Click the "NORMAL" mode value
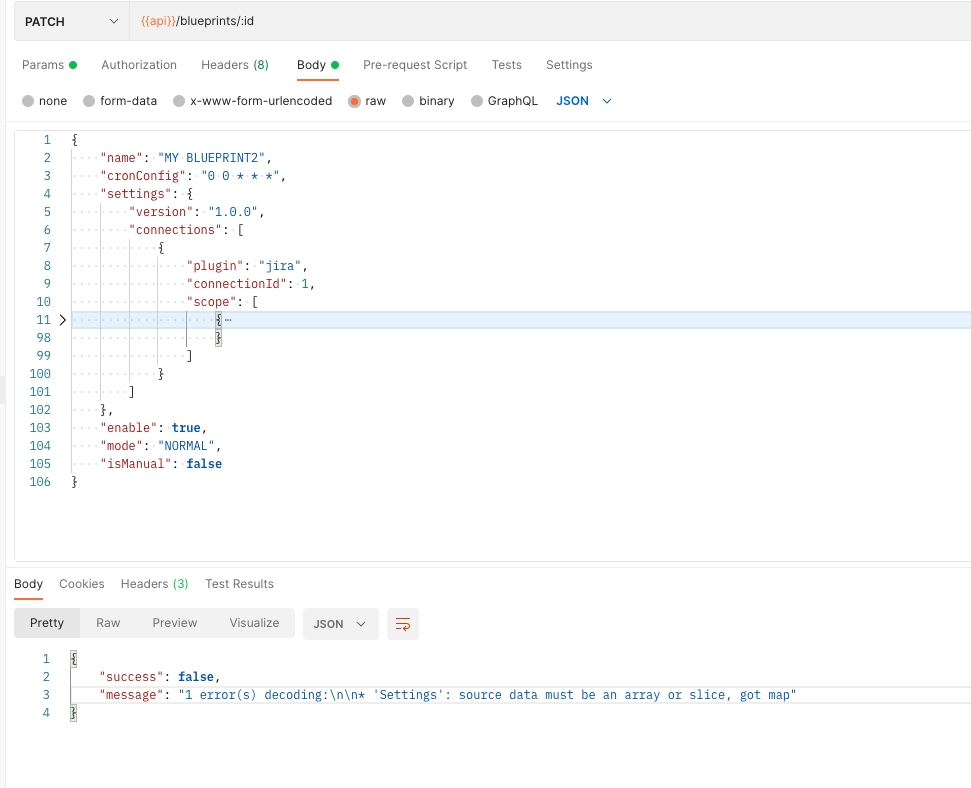Image resolution: width=971 pixels, height=788 pixels. click(x=186, y=446)
